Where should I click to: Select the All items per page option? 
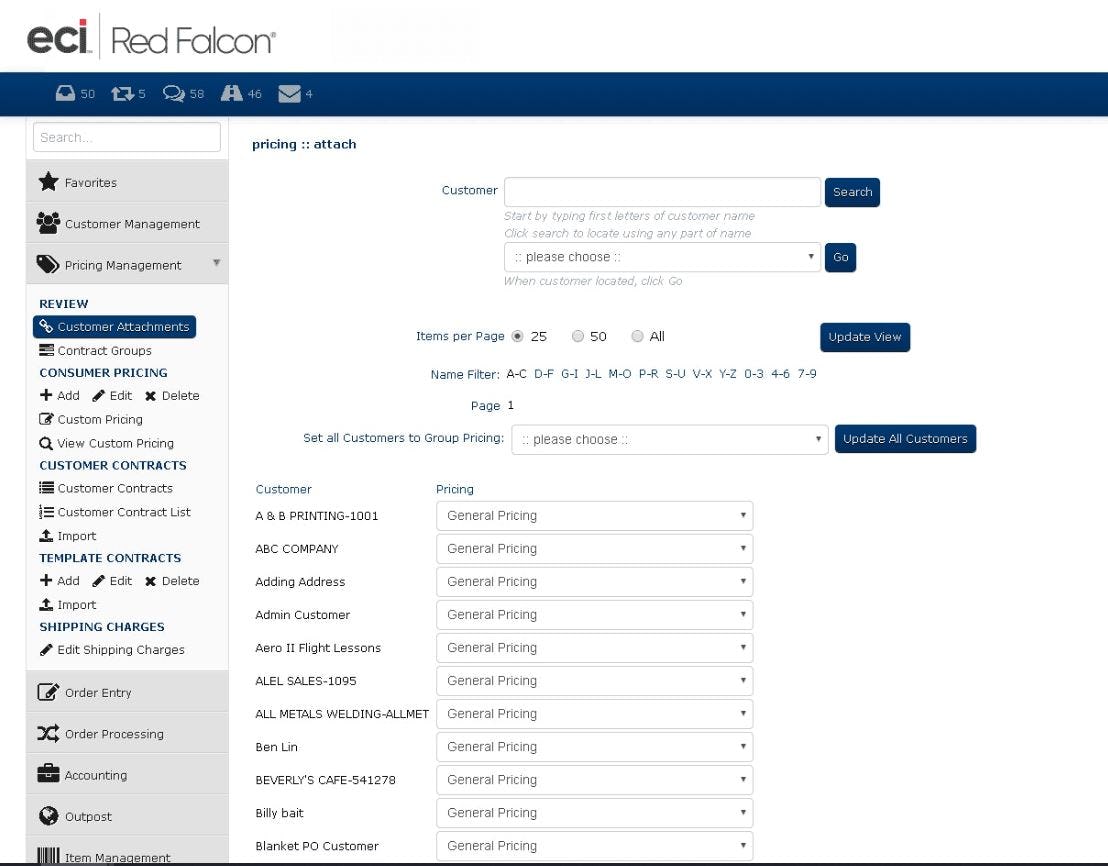(x=637, y=336)
